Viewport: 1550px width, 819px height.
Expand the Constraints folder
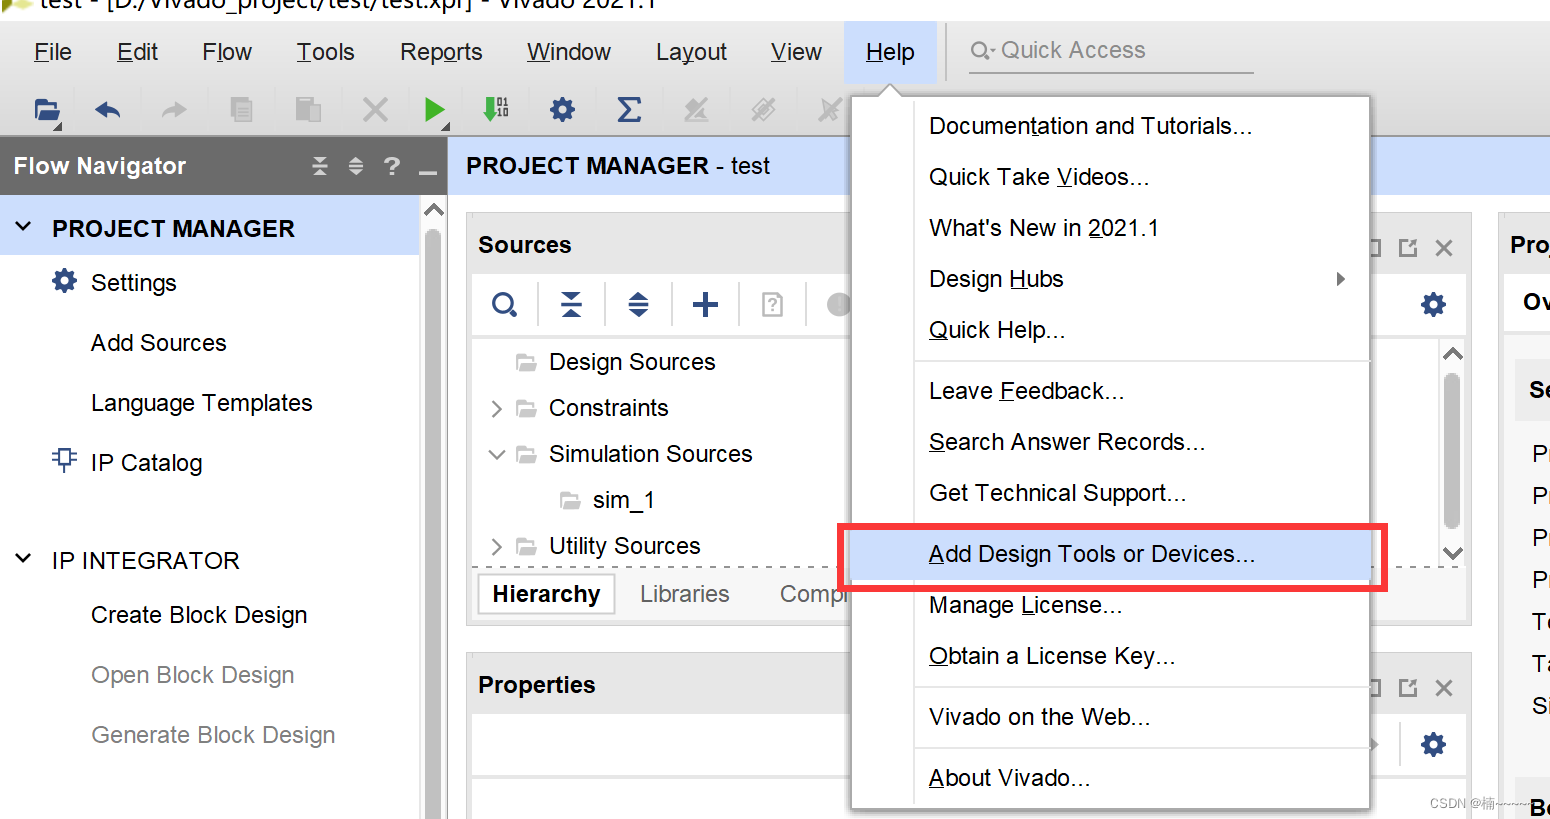coord(497,408)
